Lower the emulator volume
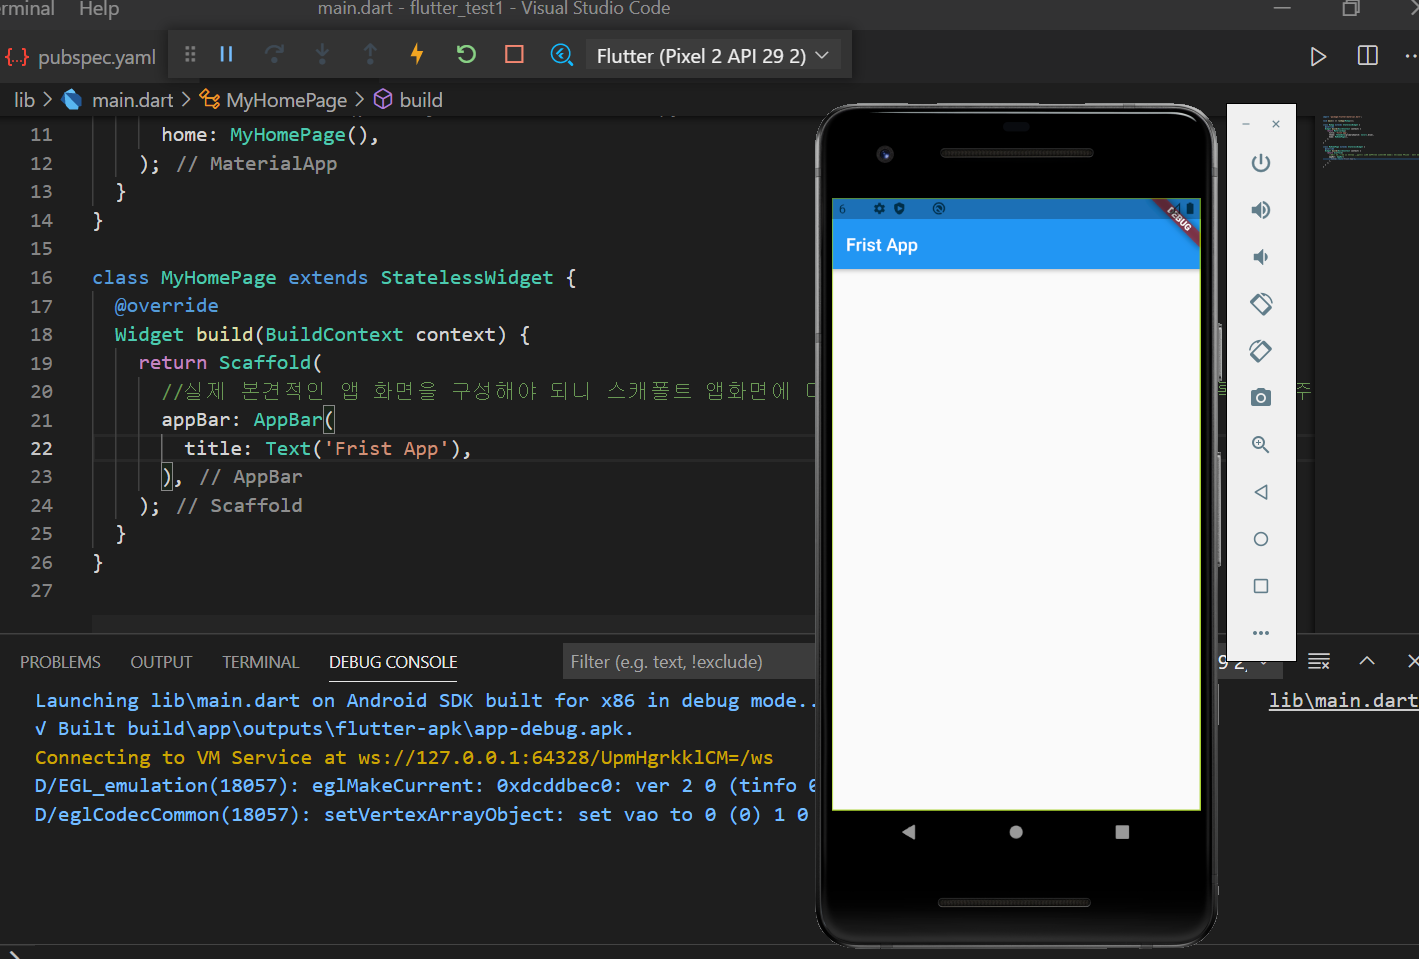This screenshot has height=959, width=1419. 1261,257
